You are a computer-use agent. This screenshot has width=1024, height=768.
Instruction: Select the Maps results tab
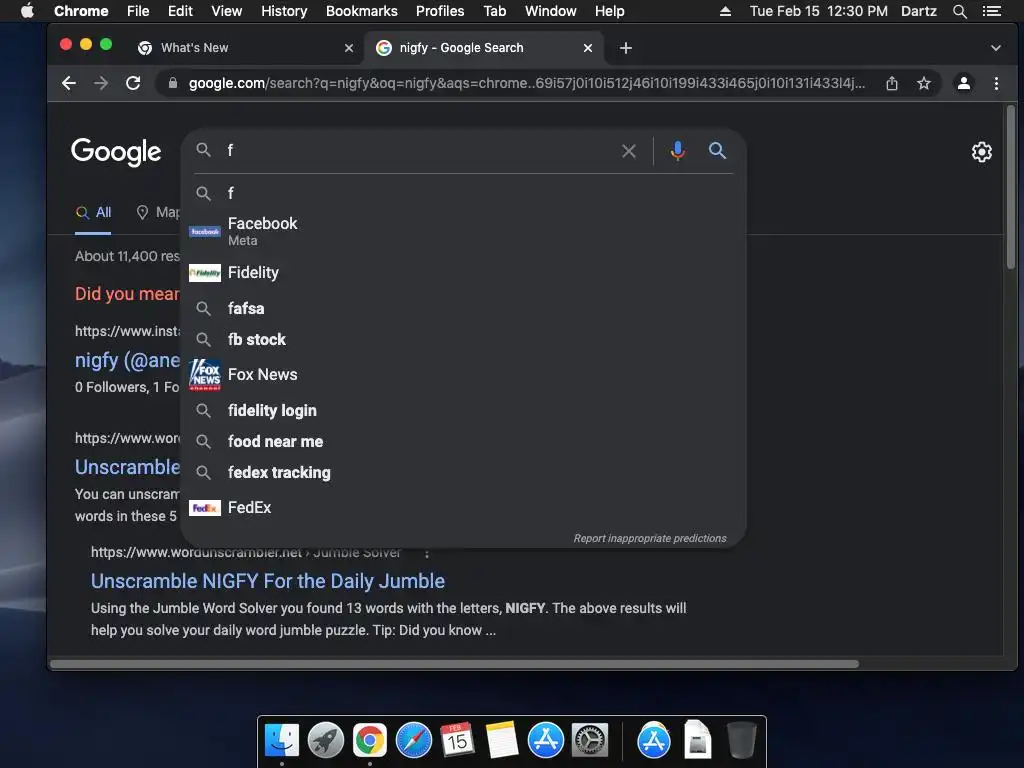coord(157,212)
